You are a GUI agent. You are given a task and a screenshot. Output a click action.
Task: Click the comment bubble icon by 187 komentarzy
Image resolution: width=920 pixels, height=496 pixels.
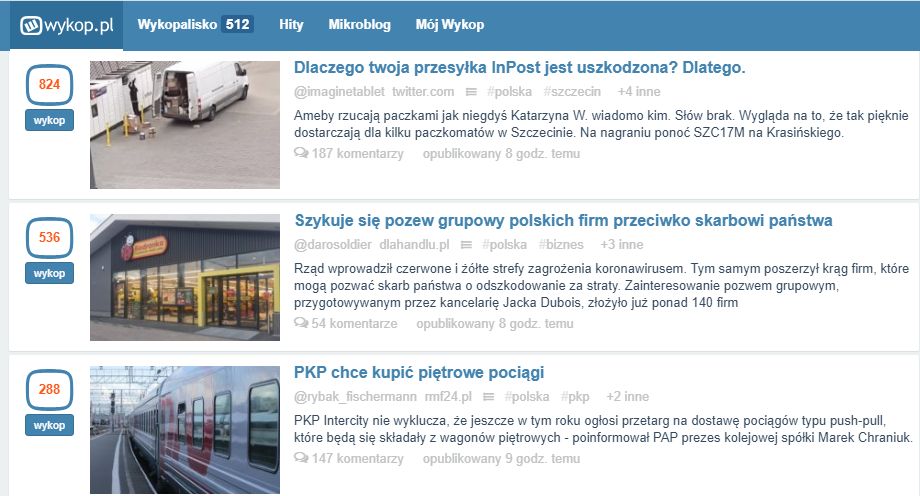coord(301,153)
